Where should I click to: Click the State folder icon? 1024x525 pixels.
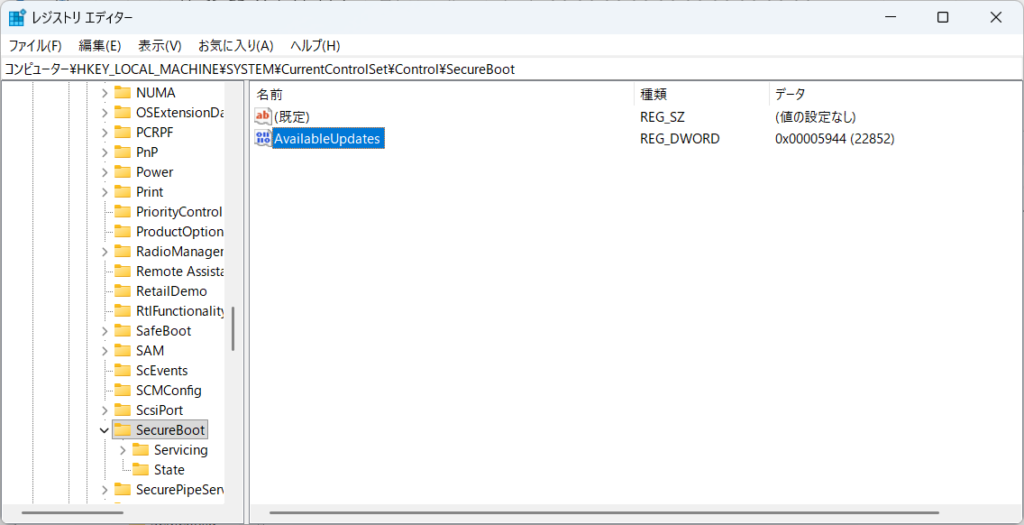click(140, 470)
